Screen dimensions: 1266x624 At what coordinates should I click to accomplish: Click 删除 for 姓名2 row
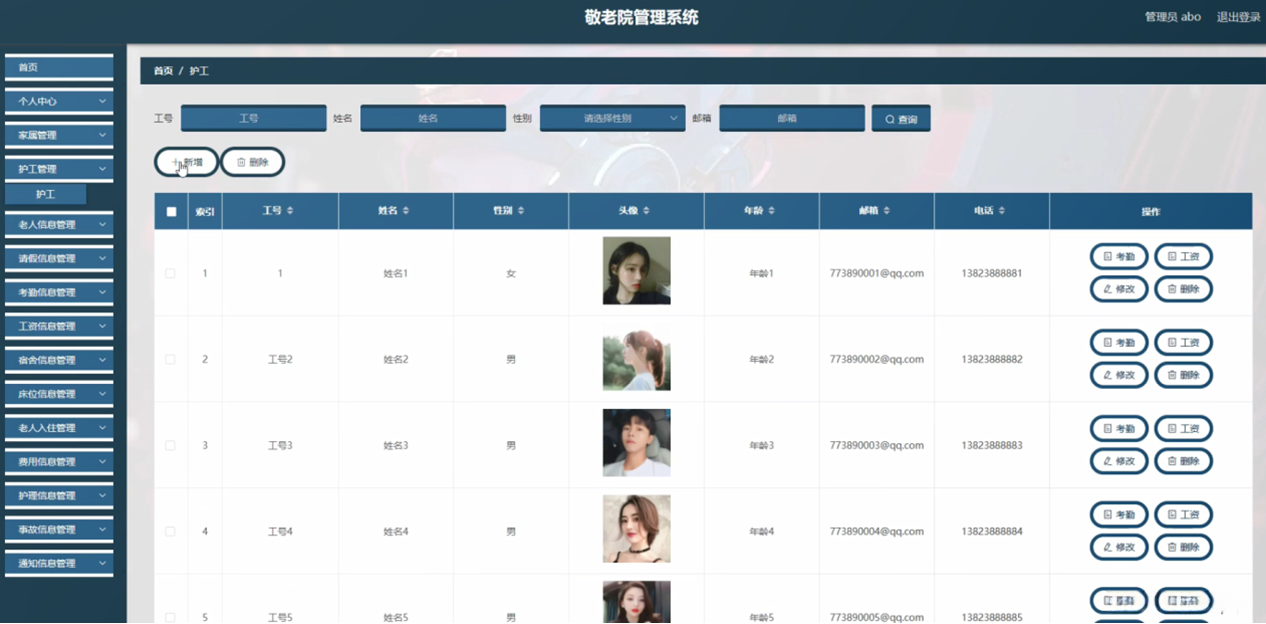(x=1183, y=375)
